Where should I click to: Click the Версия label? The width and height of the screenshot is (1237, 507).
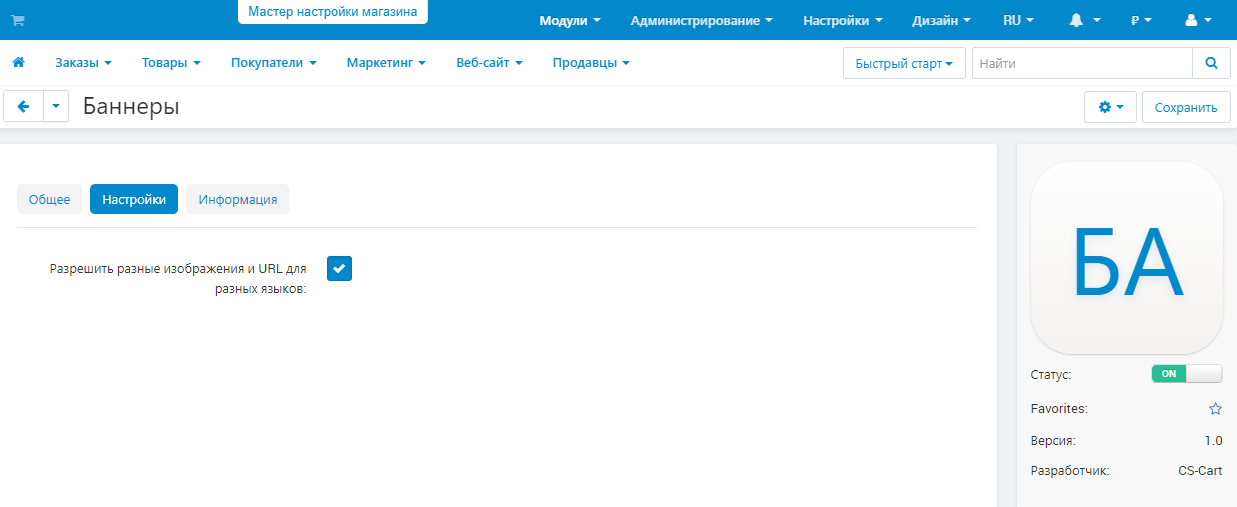pyautogui.click(x=1053, y=440)
